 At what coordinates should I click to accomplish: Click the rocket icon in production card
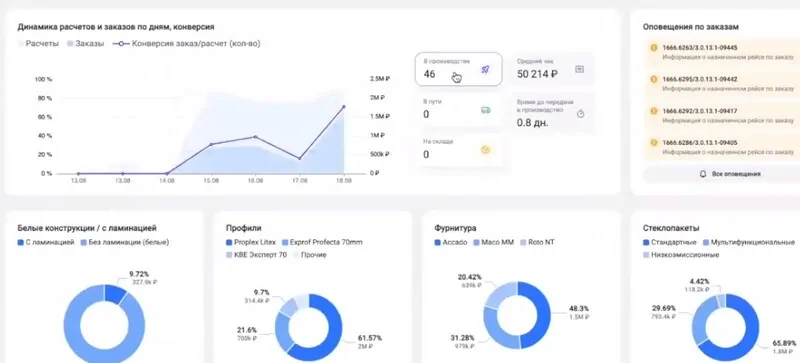pos(485,69)
